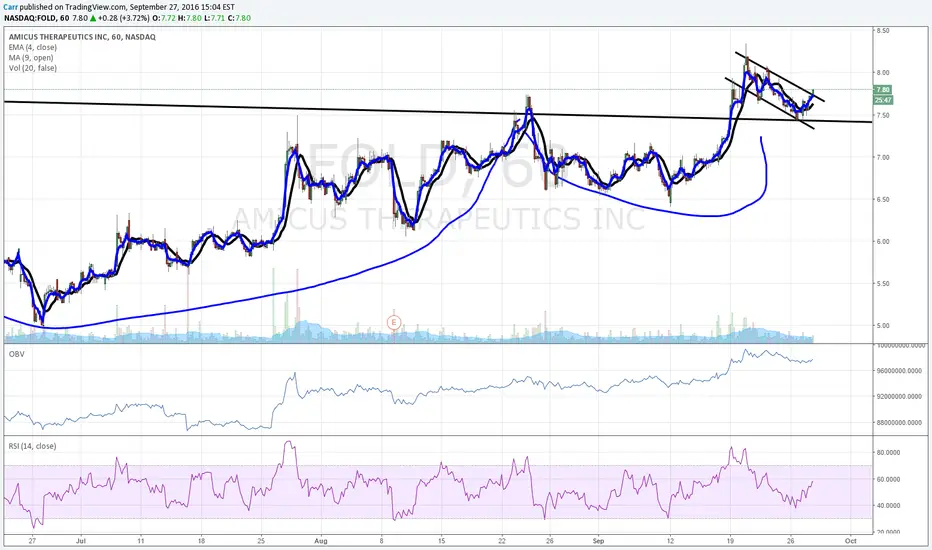Click the 88000000.0000 OBV axis label

[899, 423]
